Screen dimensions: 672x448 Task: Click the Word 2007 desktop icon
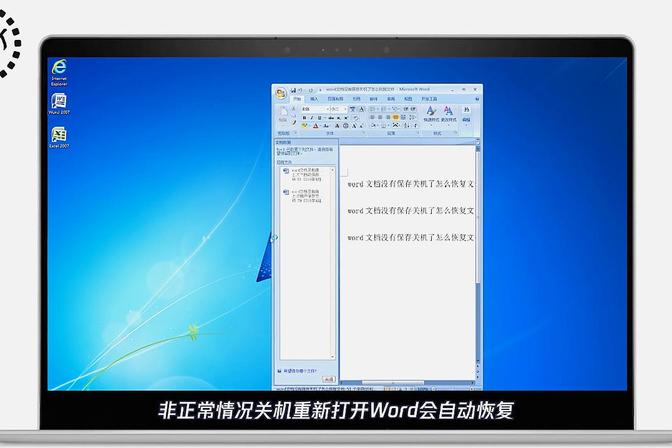pos(59,104)
